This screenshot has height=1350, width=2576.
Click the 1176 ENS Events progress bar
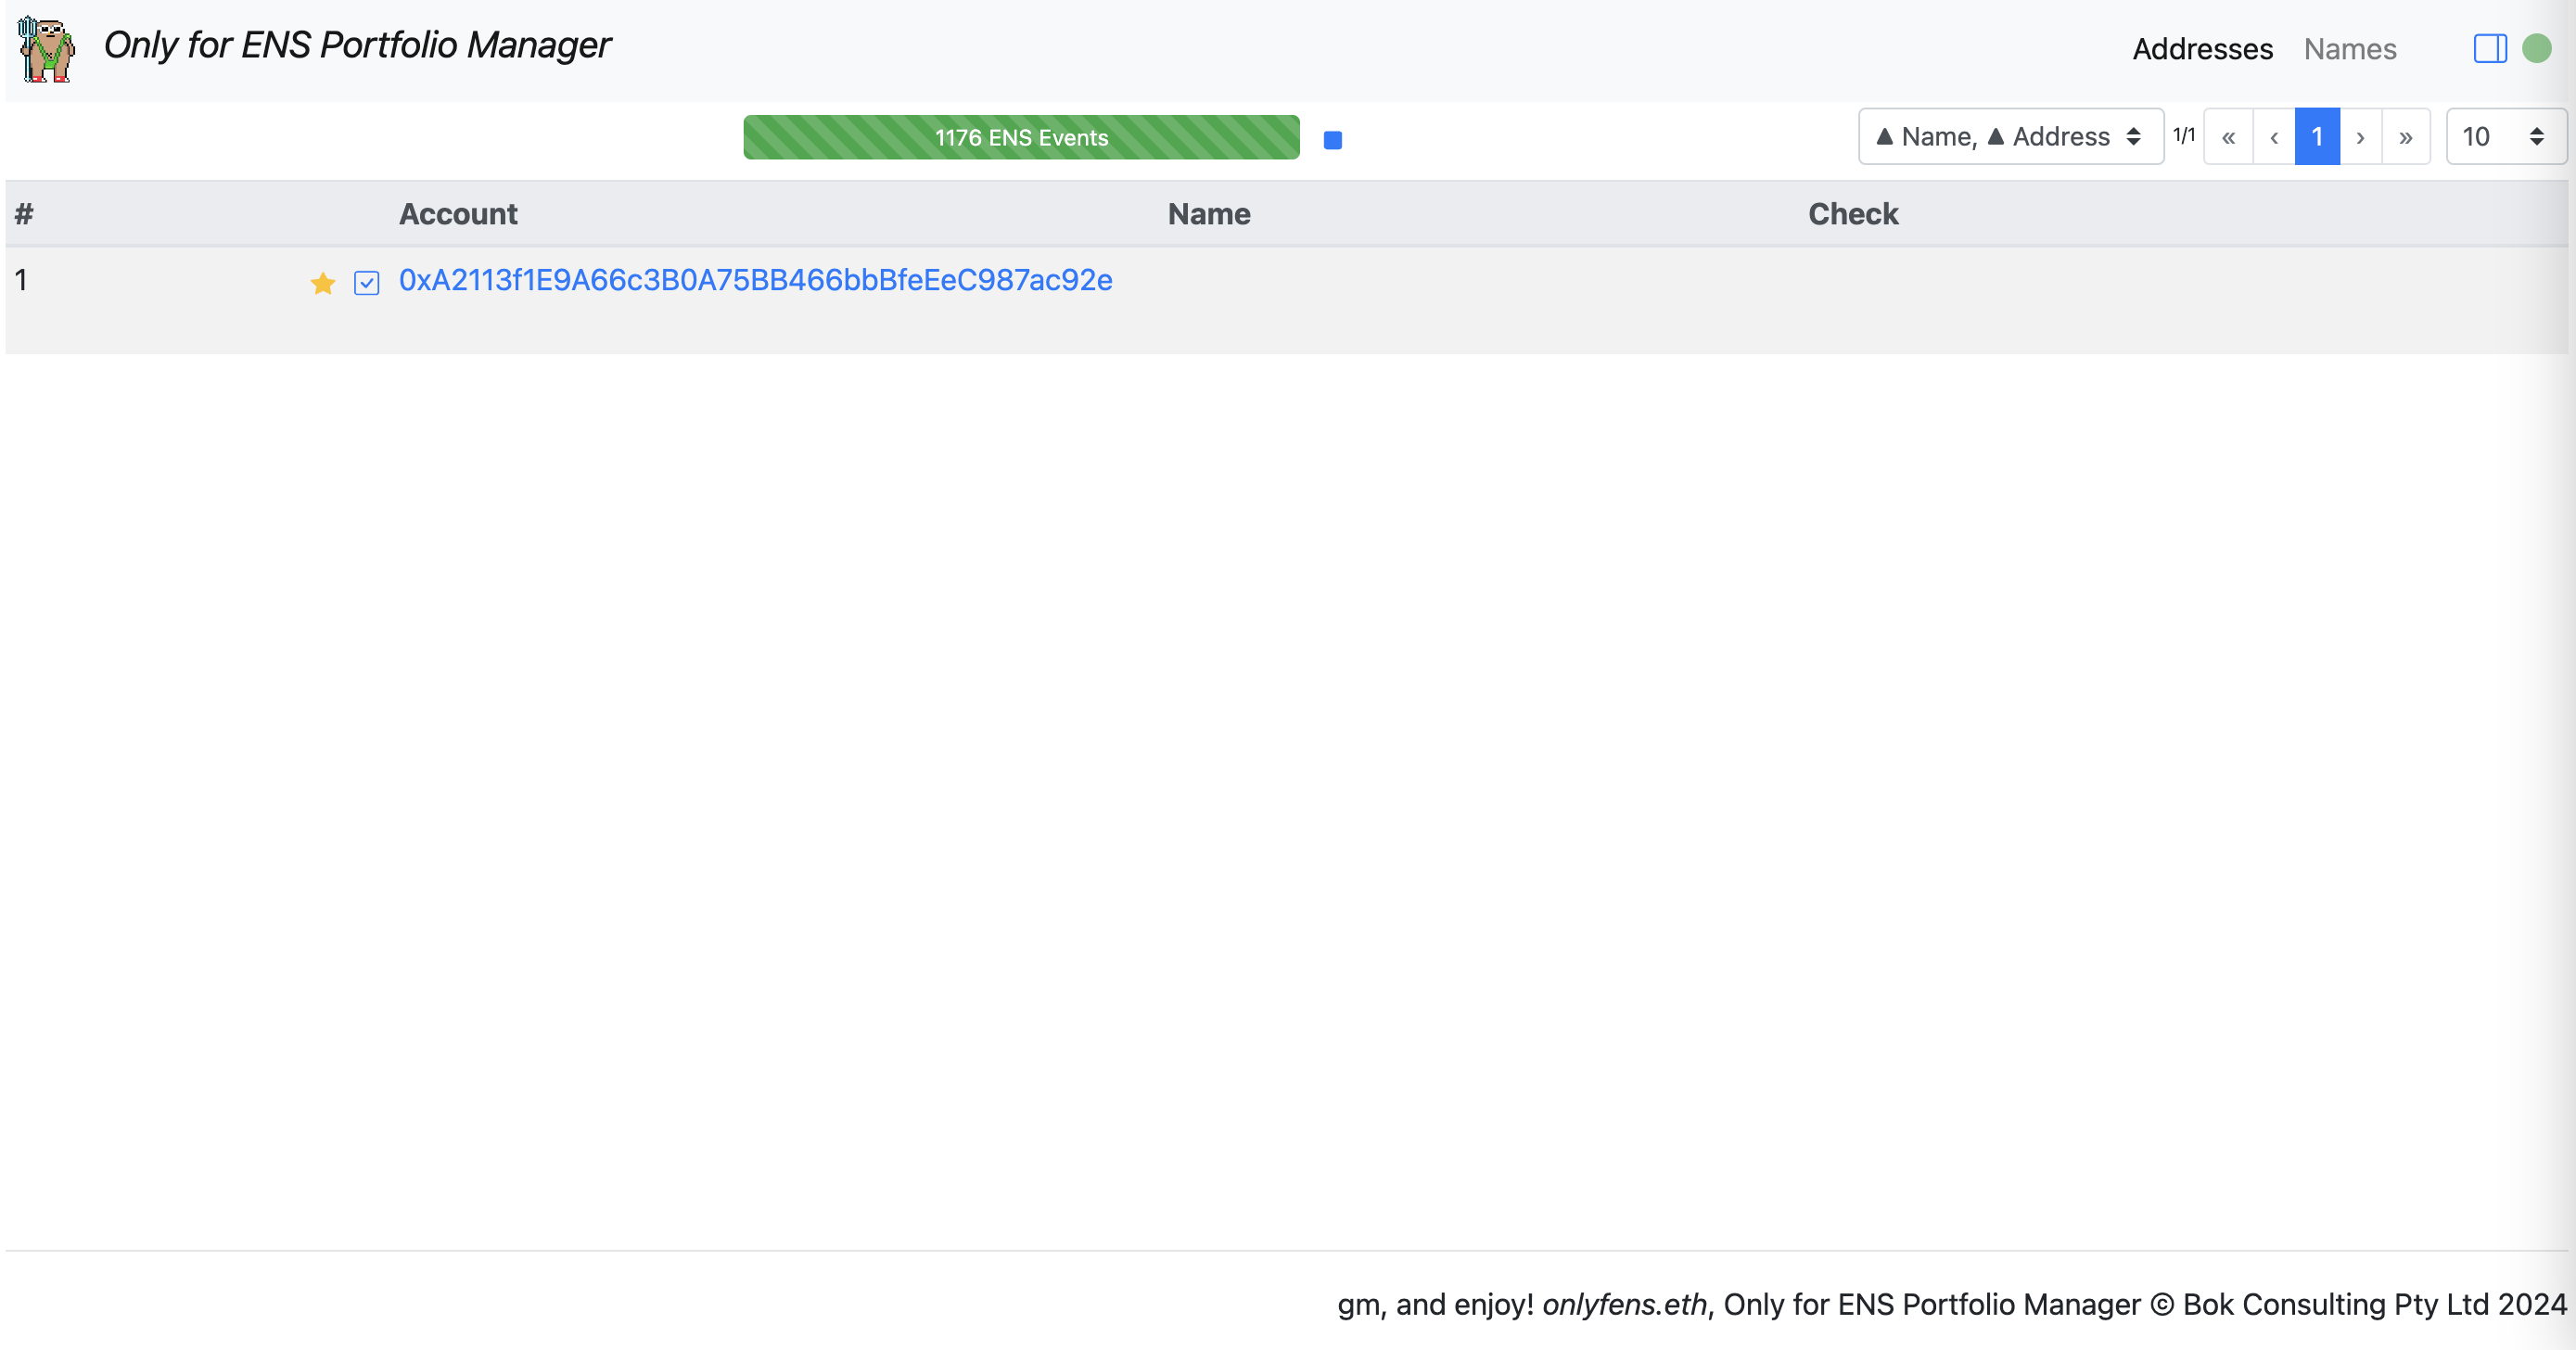(1020, 138)
